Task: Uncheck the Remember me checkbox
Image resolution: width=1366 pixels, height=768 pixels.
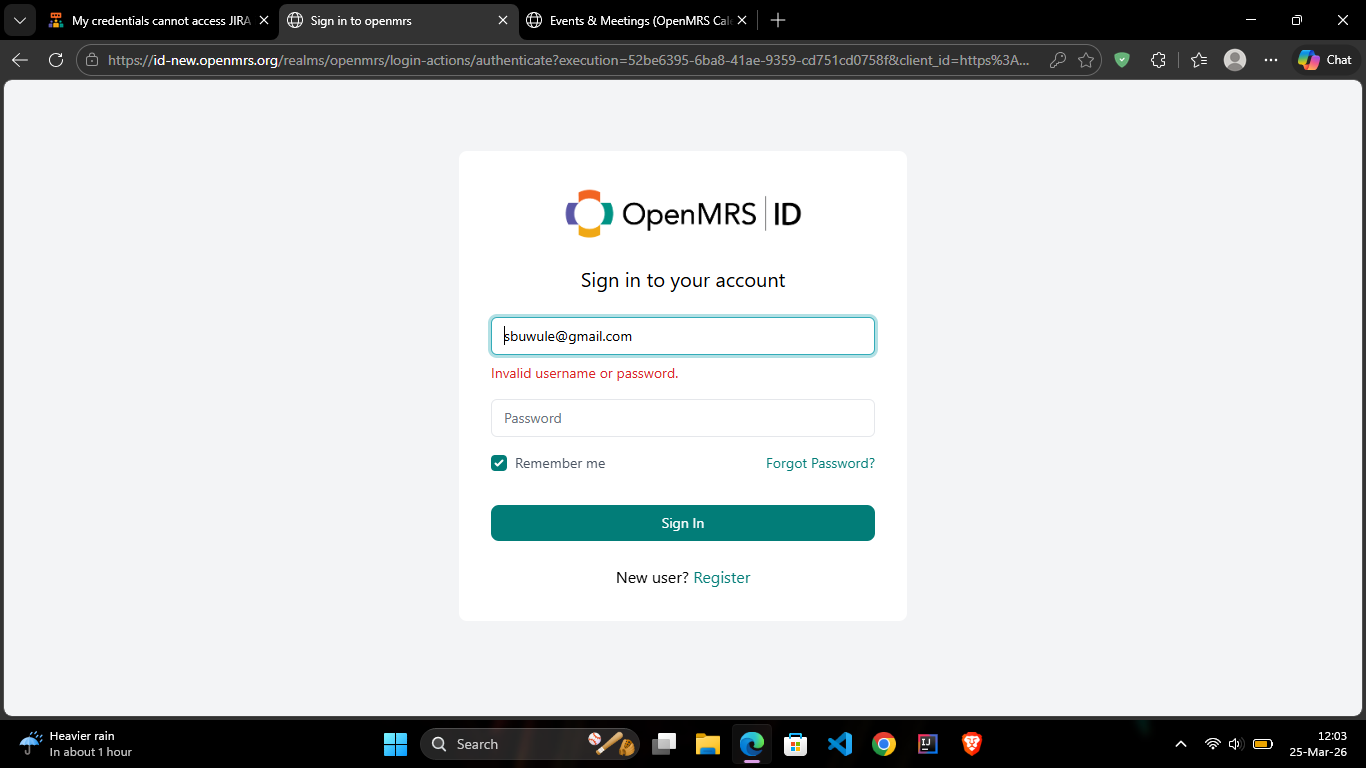Action: [x=499, y=463]
